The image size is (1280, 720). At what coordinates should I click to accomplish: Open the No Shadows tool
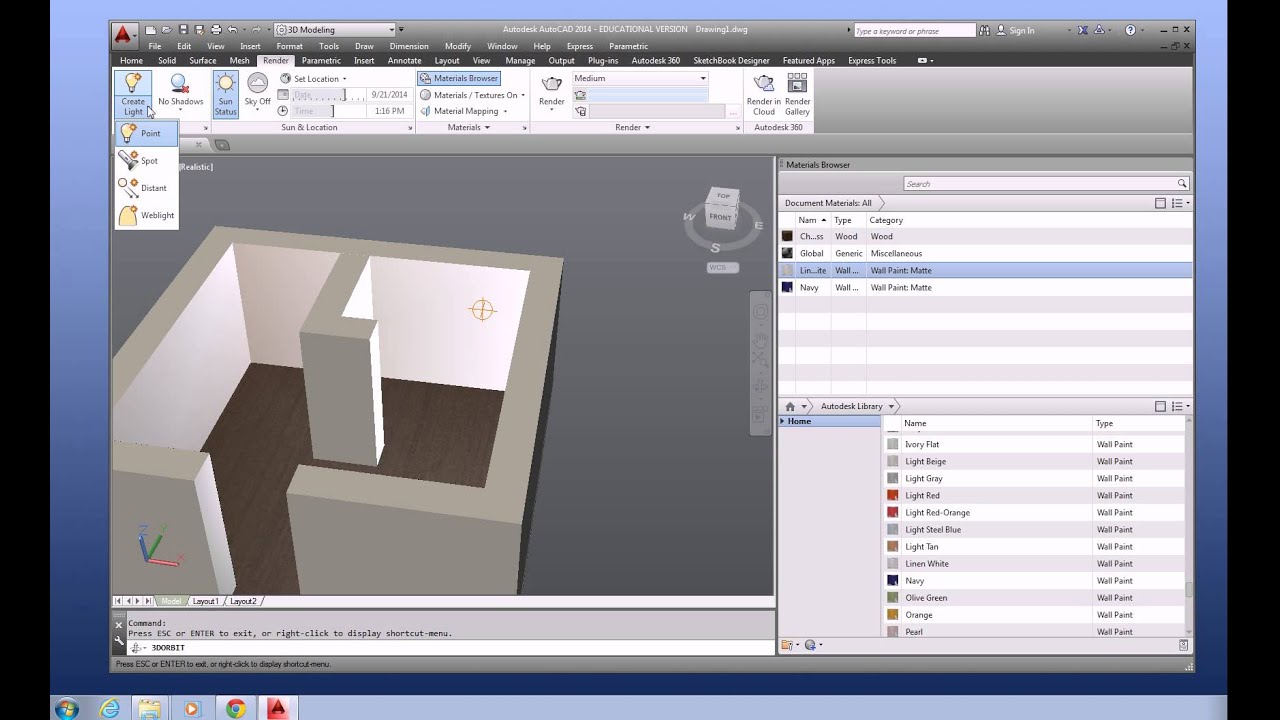(180, 91)
